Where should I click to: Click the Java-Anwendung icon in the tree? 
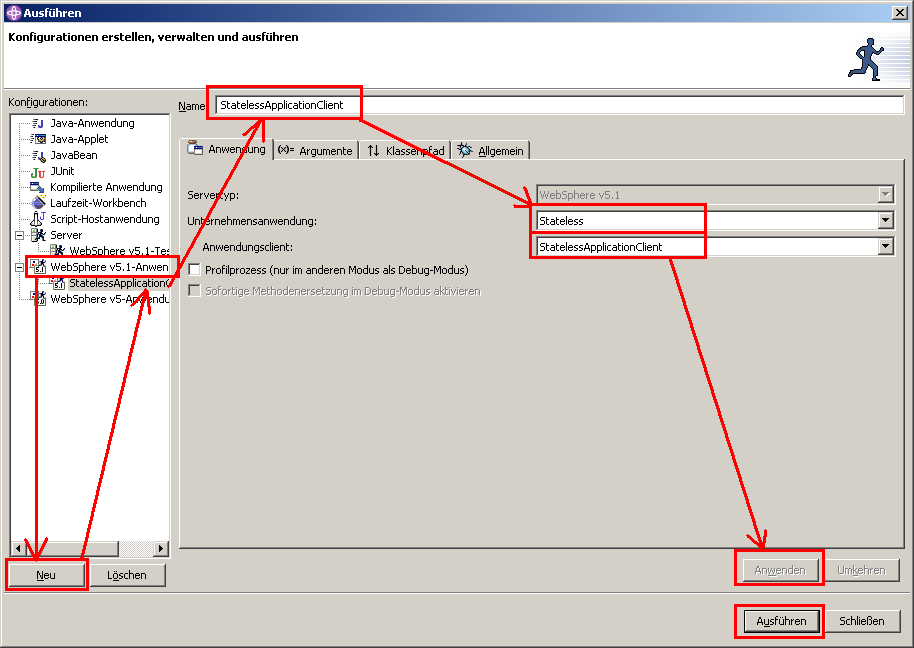(38, 123)
